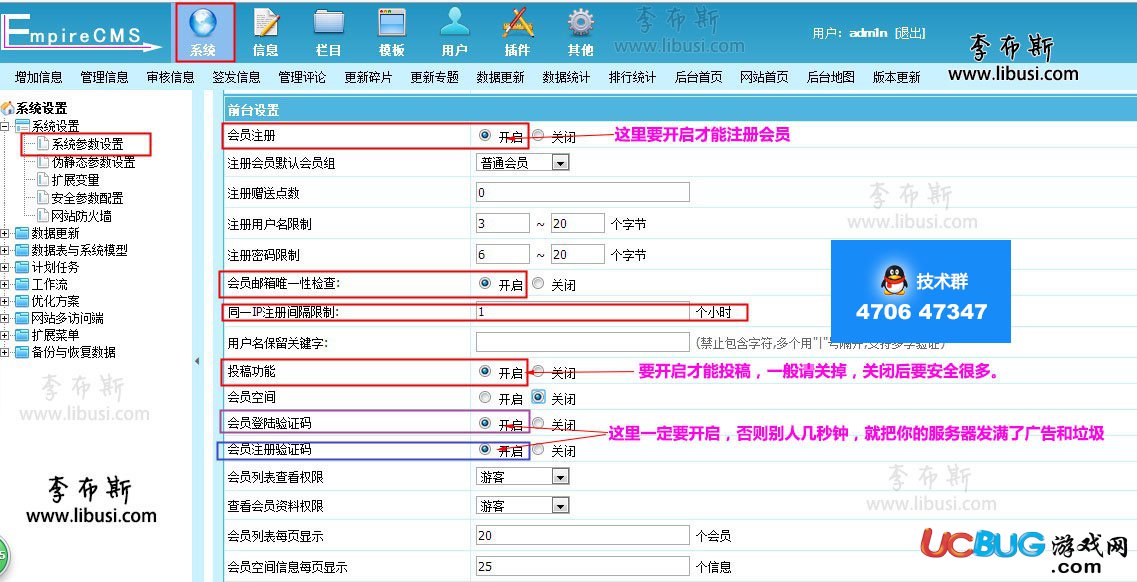This screenshot has height=582, width=1137.
Task: Open 排行统计 in the menu bar
Action: pos(632,77)
